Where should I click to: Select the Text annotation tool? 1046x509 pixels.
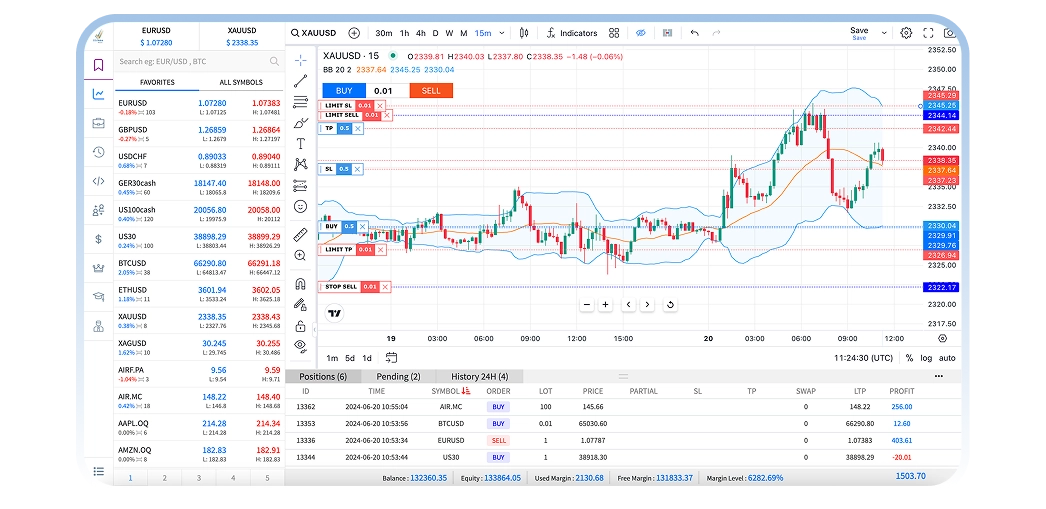pyautogui.click(x=300, y=143)
